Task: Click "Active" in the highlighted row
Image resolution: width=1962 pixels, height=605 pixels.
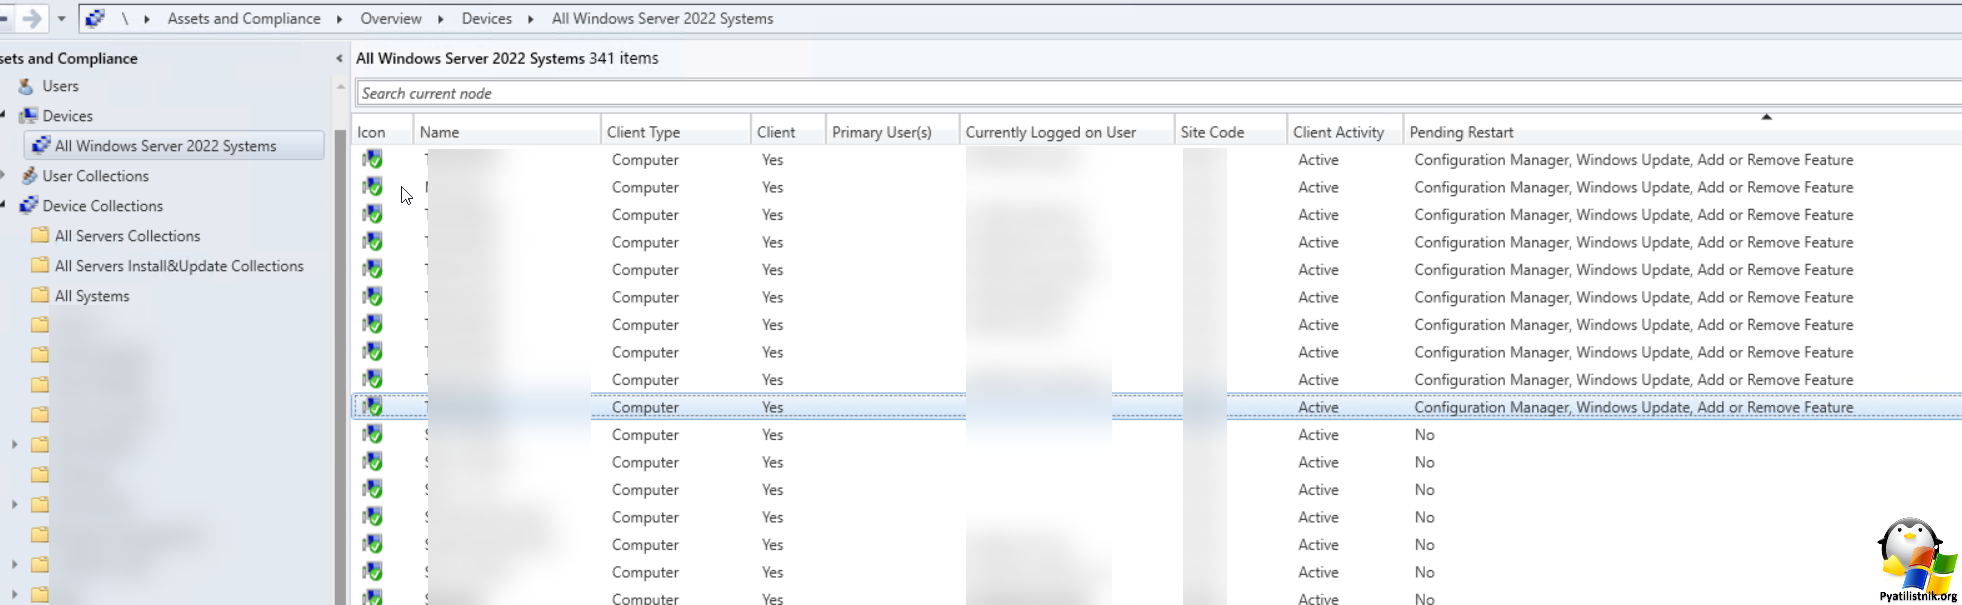Action: pyautogui.click(x=1318, y=407)
